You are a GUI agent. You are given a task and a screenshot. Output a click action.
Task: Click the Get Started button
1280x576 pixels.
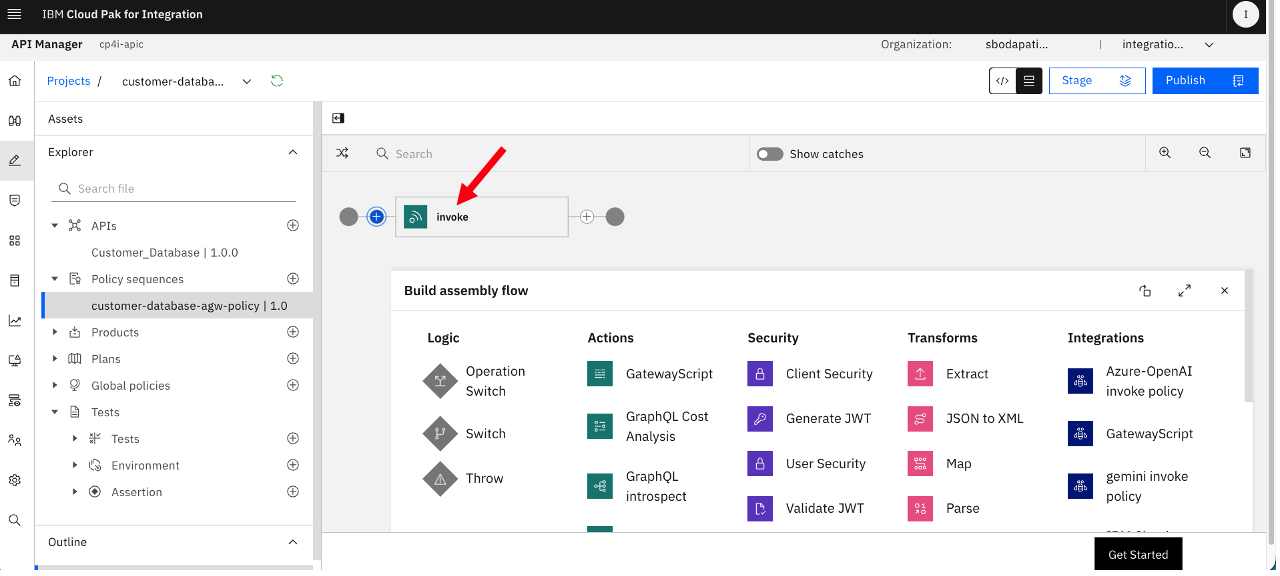click(x=1138, y=555)
